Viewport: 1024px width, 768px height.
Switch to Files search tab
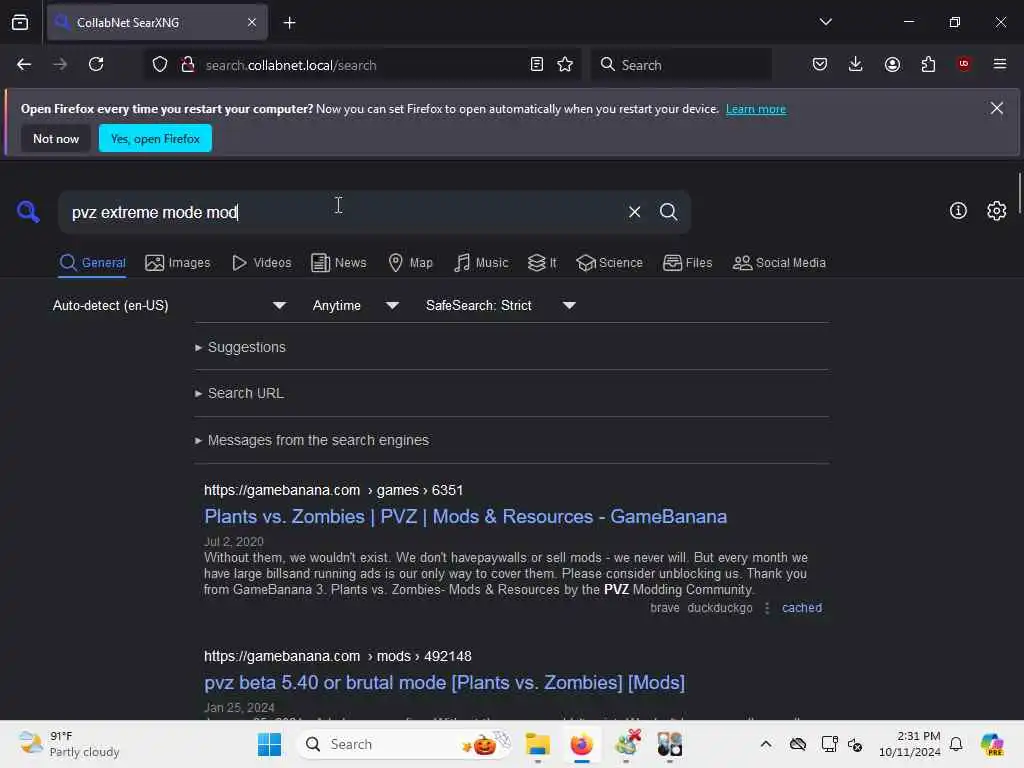[688, 263]
